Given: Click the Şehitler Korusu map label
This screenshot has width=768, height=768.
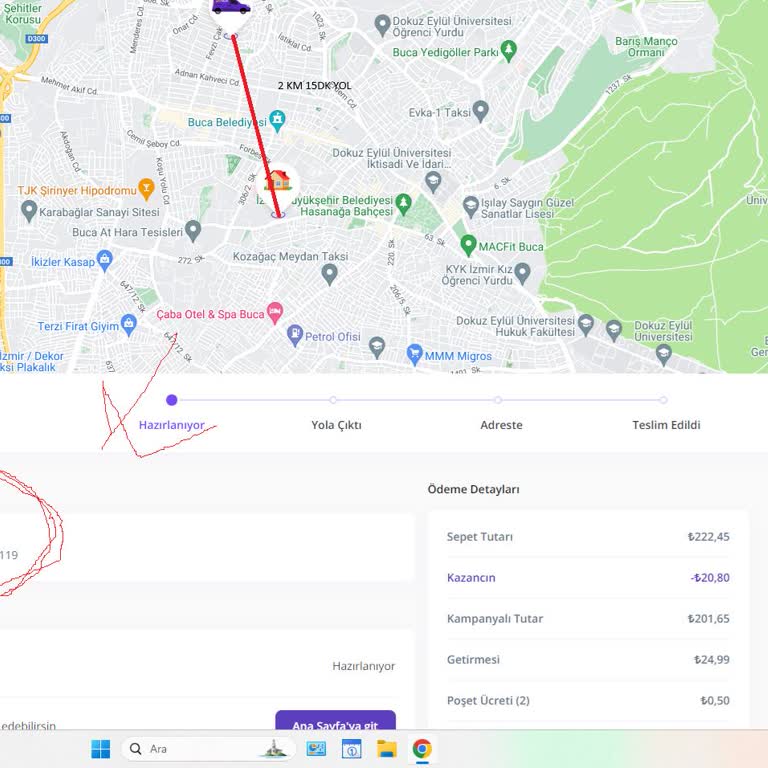Looking at the screenshot, I should pos(23,14).
